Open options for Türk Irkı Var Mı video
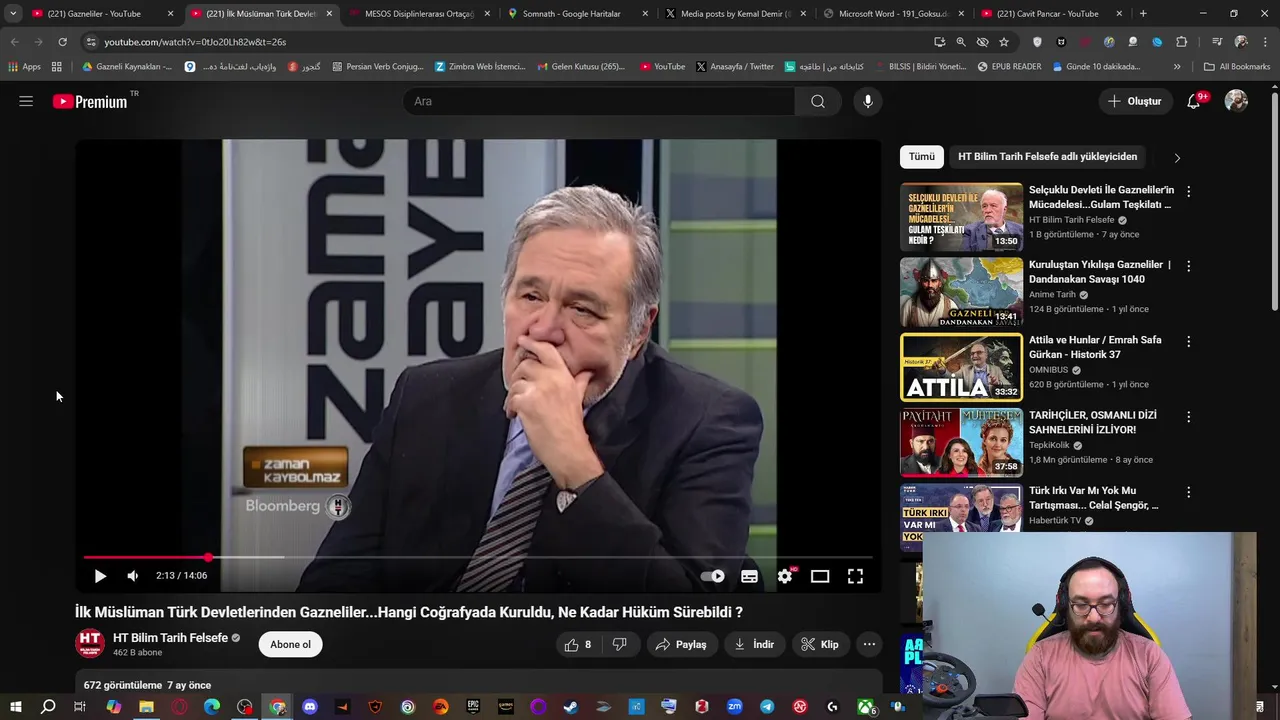 click(1188, 492)
